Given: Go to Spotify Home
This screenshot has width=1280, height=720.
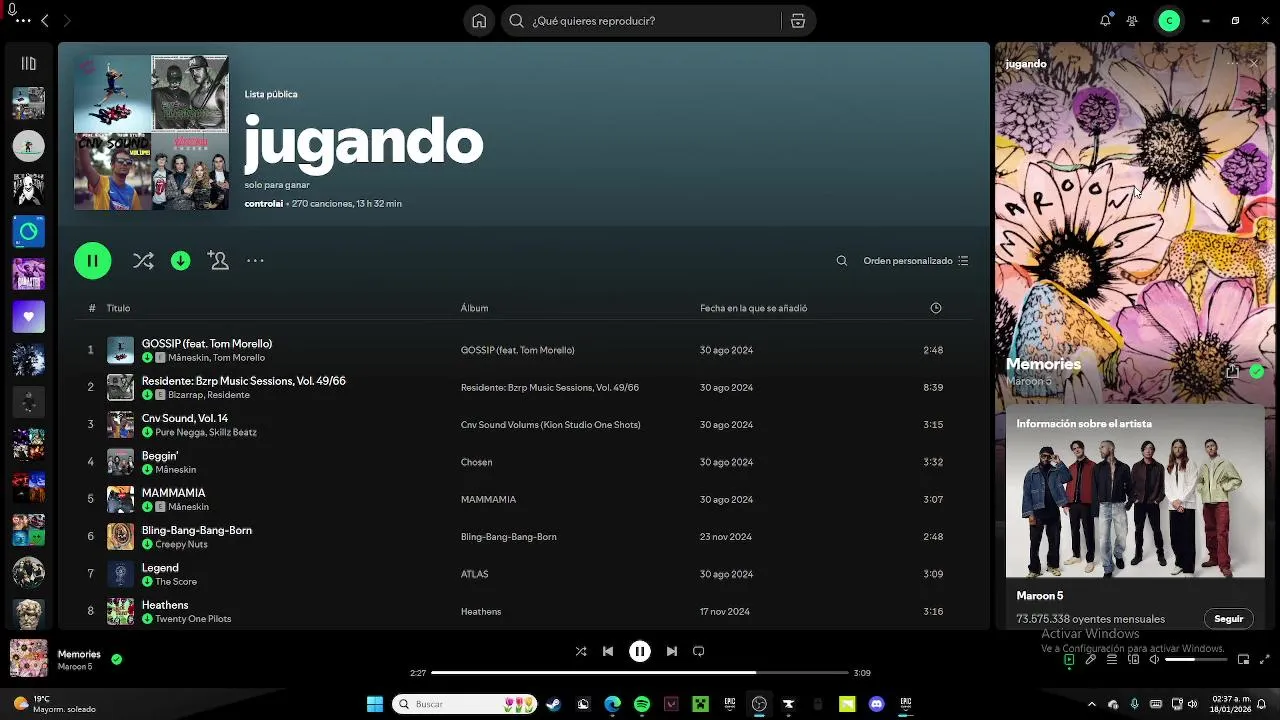Looking at the screenshot, I should 479,21.
